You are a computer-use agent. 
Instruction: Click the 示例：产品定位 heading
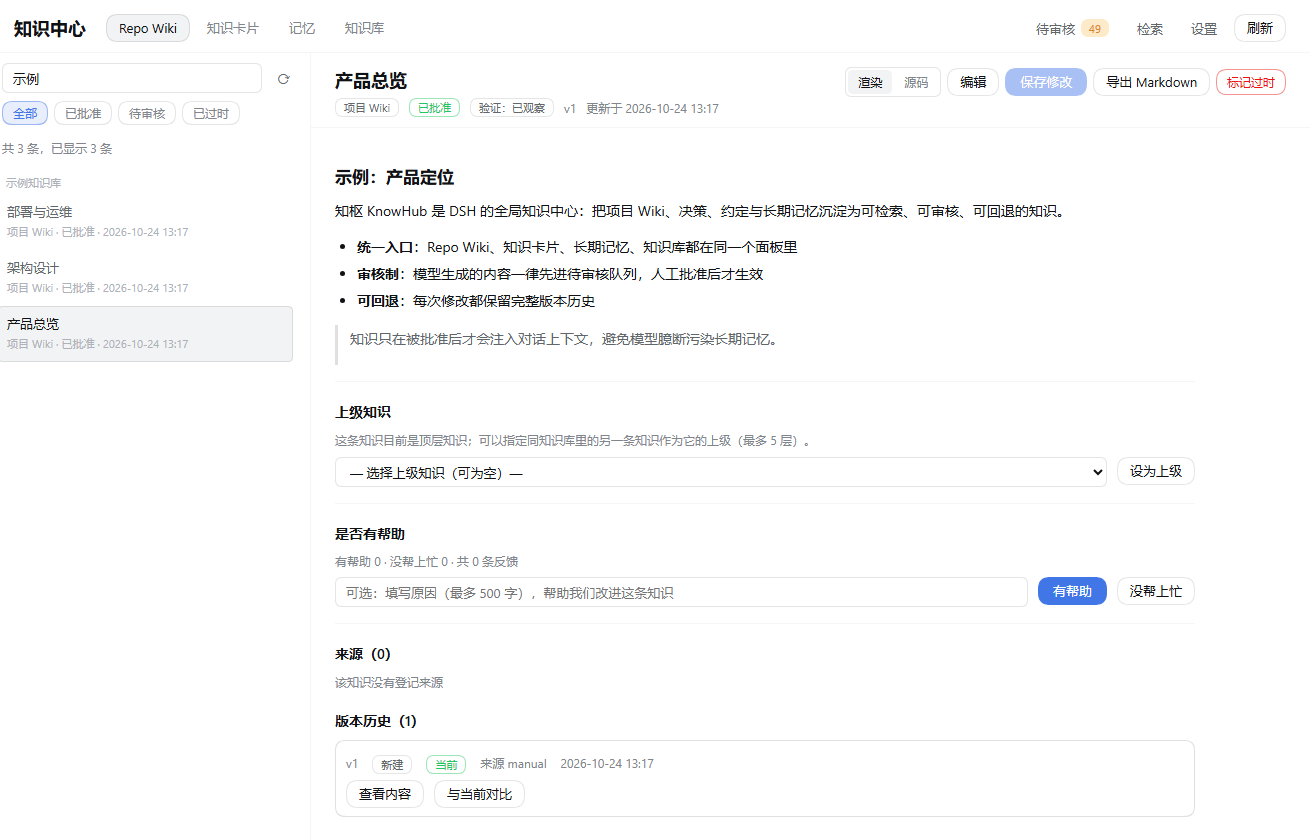[394, 177]
